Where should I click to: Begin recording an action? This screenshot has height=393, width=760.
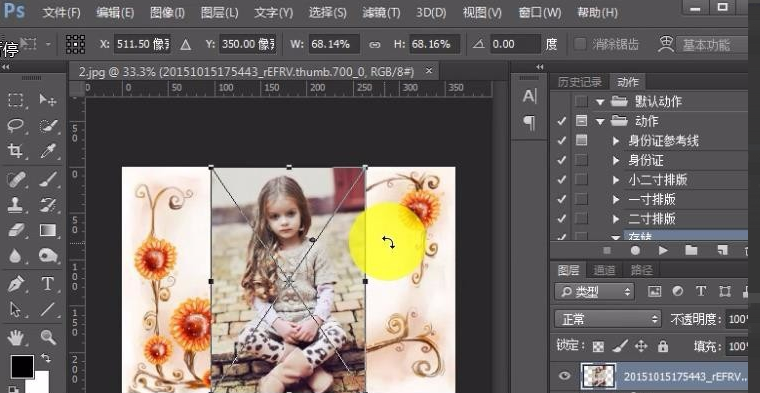[635, 250]
